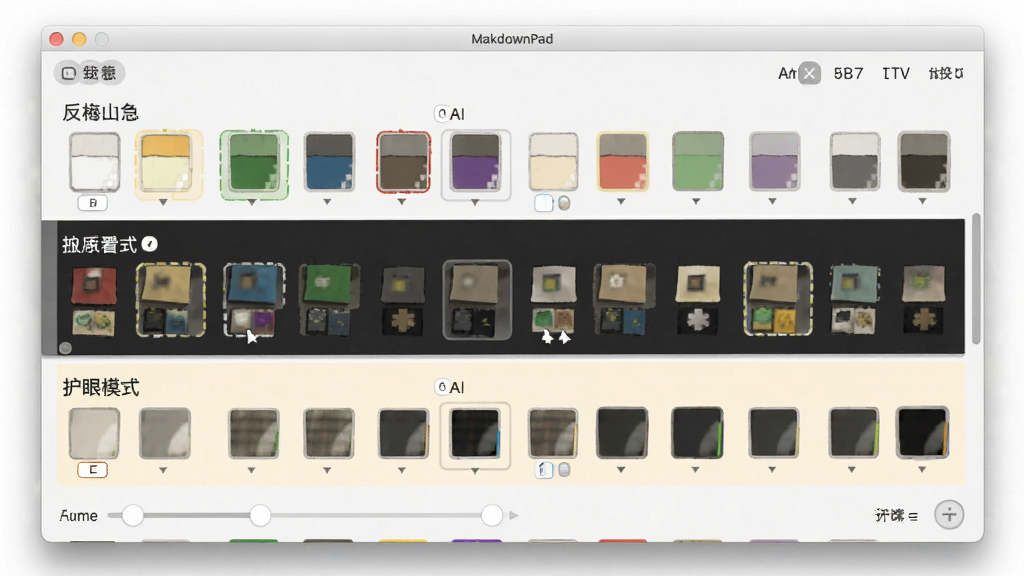The width and height of the screenshot is (1024, 576).
Task: Choose the gray and blue theme swatch
Action: (x=329, y=162)
